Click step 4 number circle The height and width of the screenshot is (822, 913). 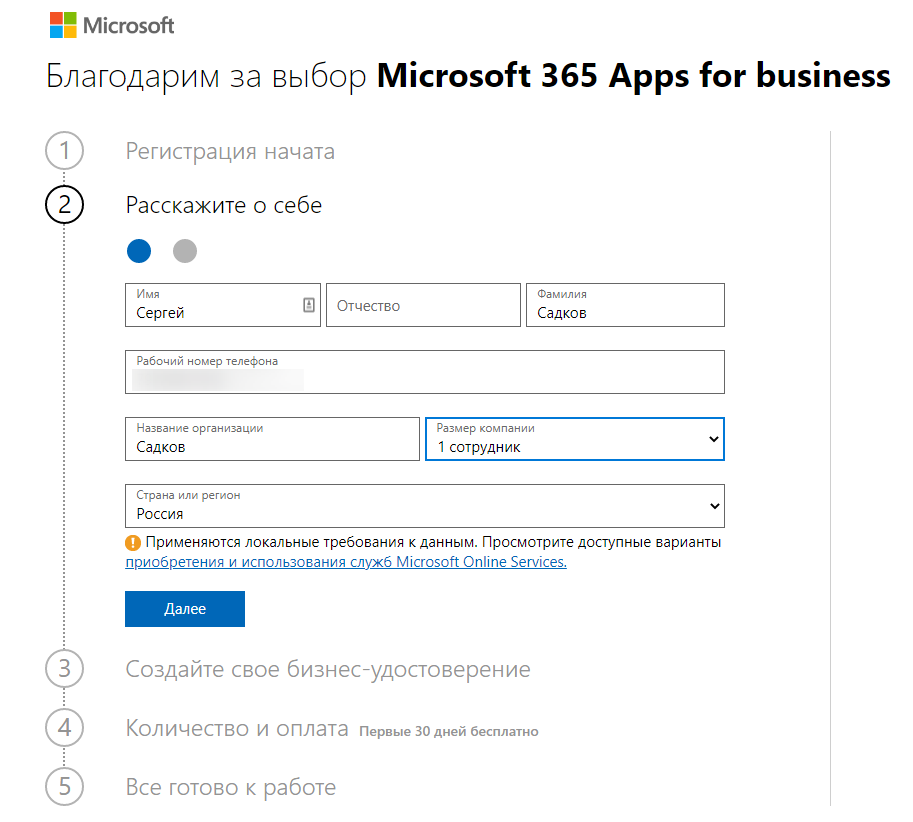pos(65,728)
